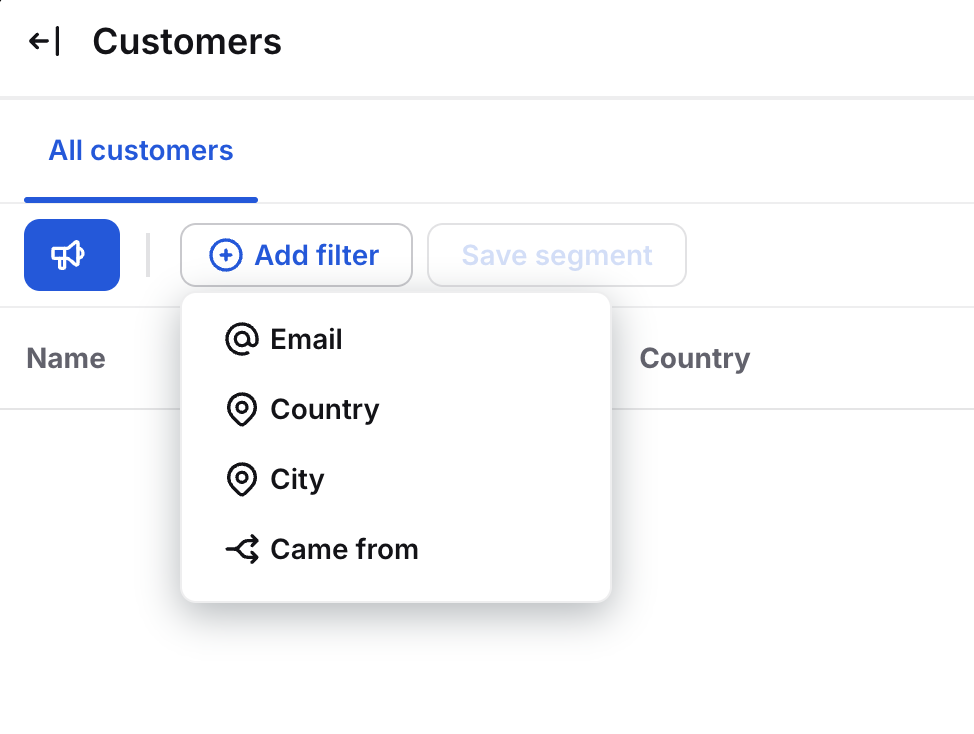Open the megaphone broadcast button
Screen dimensions: 974x734
72,255
